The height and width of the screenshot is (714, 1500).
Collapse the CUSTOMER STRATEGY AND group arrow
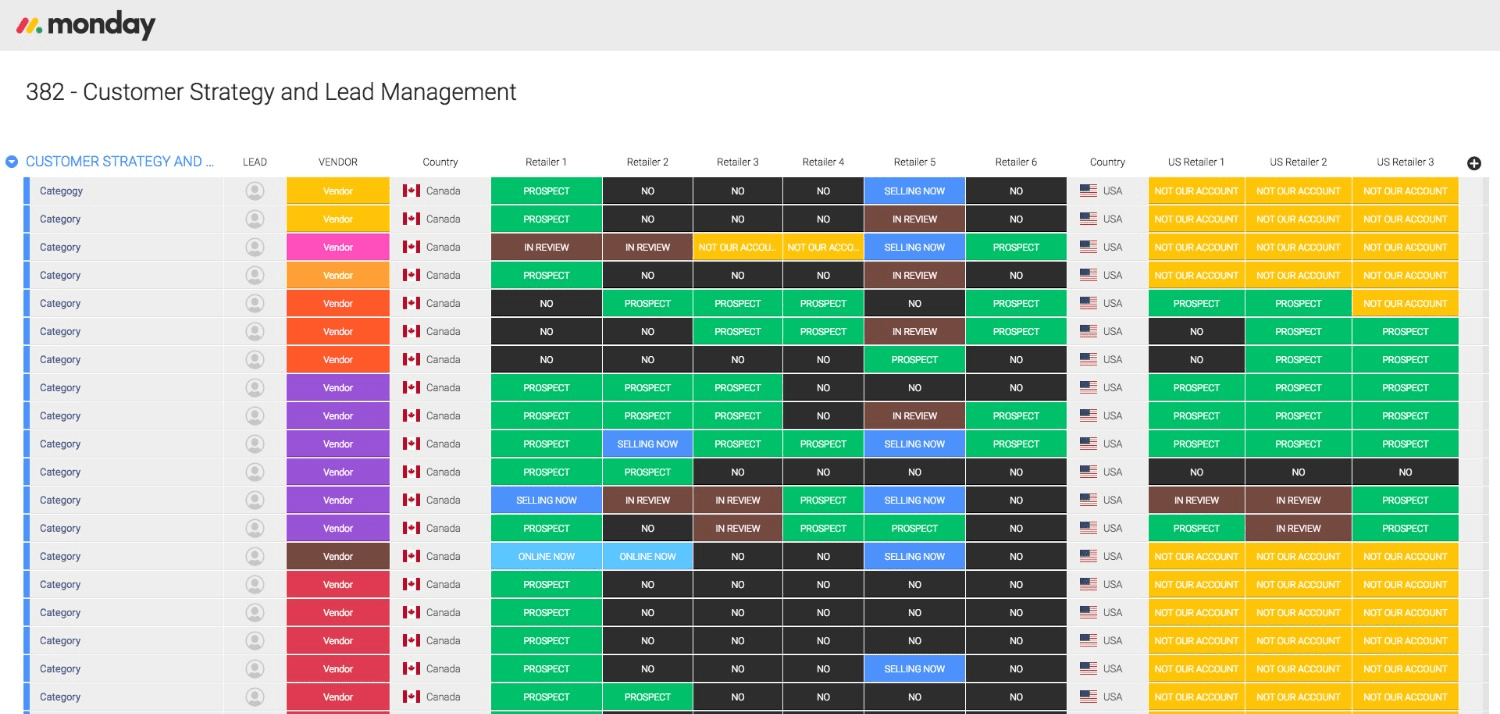pos(12,162)
